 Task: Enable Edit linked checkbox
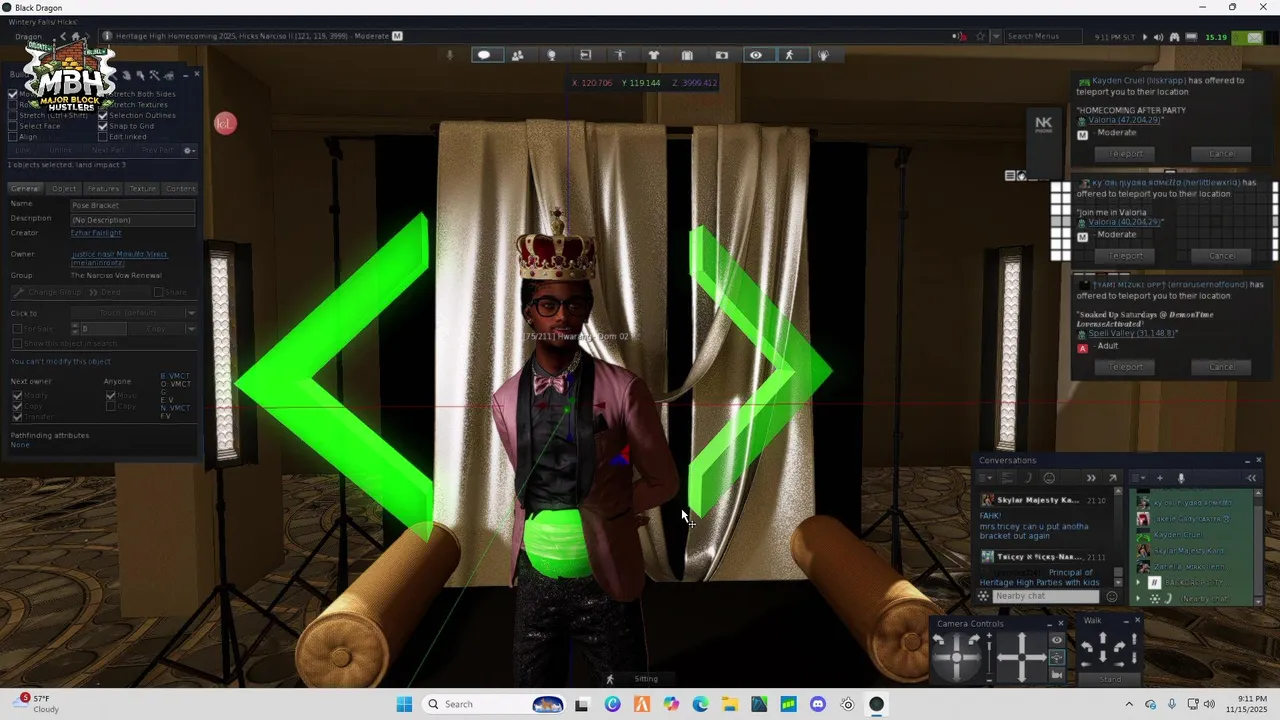[x=102, y=137]
